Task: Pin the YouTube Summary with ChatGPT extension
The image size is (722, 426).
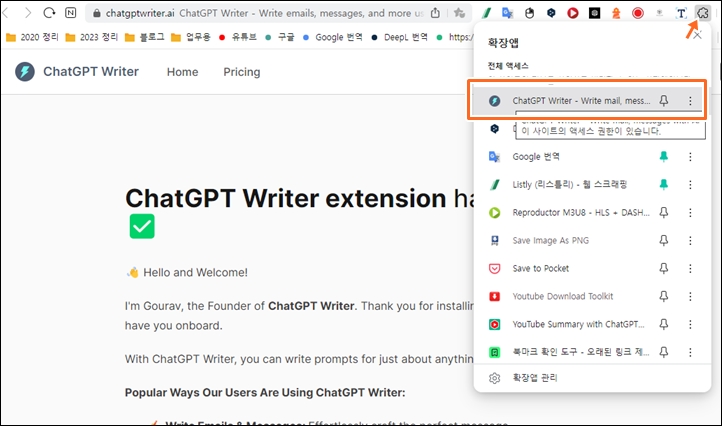Action: tap(664, 324)
